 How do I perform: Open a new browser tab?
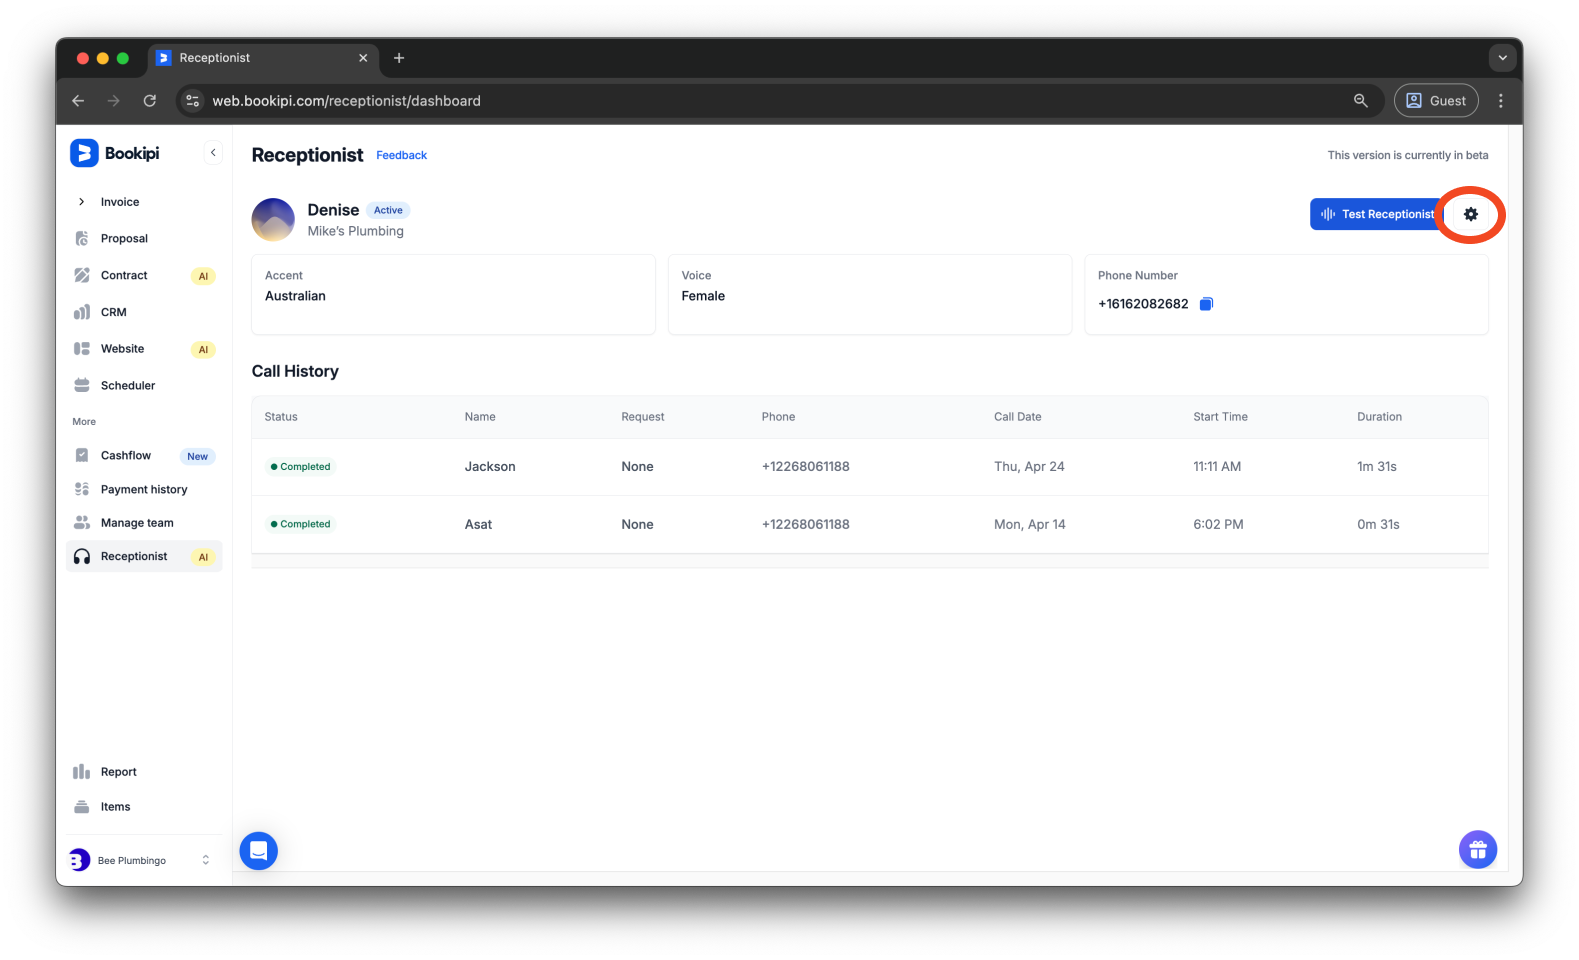point(399,58)
